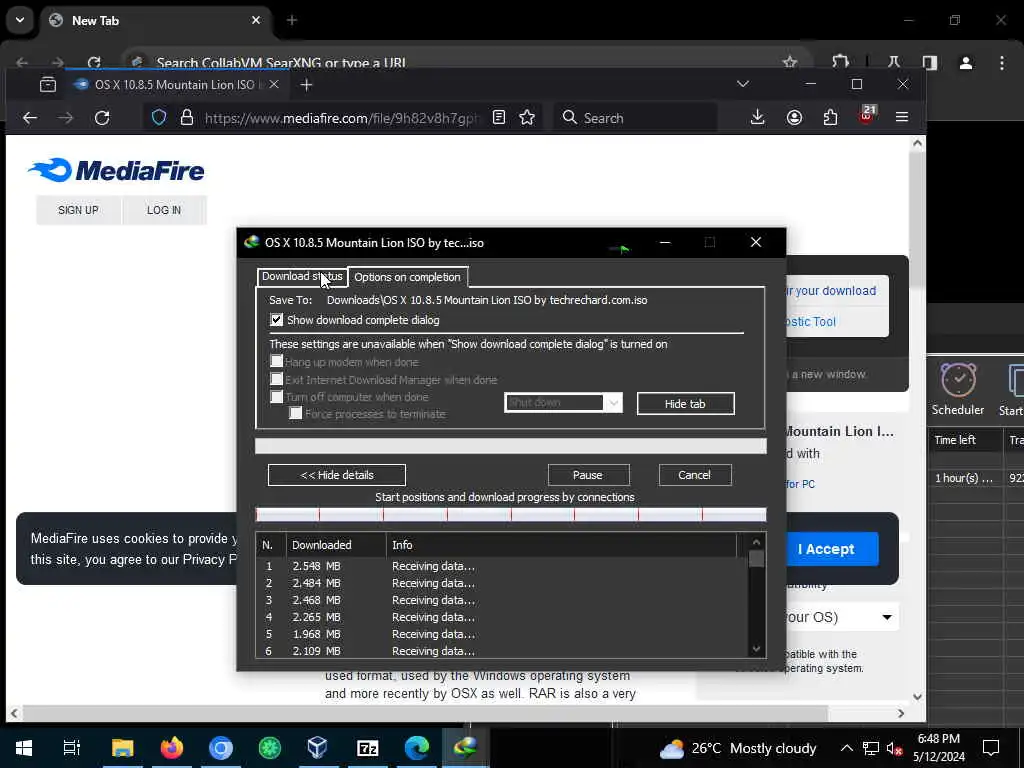Open 7-Zip from the taskbar
Viewport: 1024px width, 768px height.
click(368, 748)
